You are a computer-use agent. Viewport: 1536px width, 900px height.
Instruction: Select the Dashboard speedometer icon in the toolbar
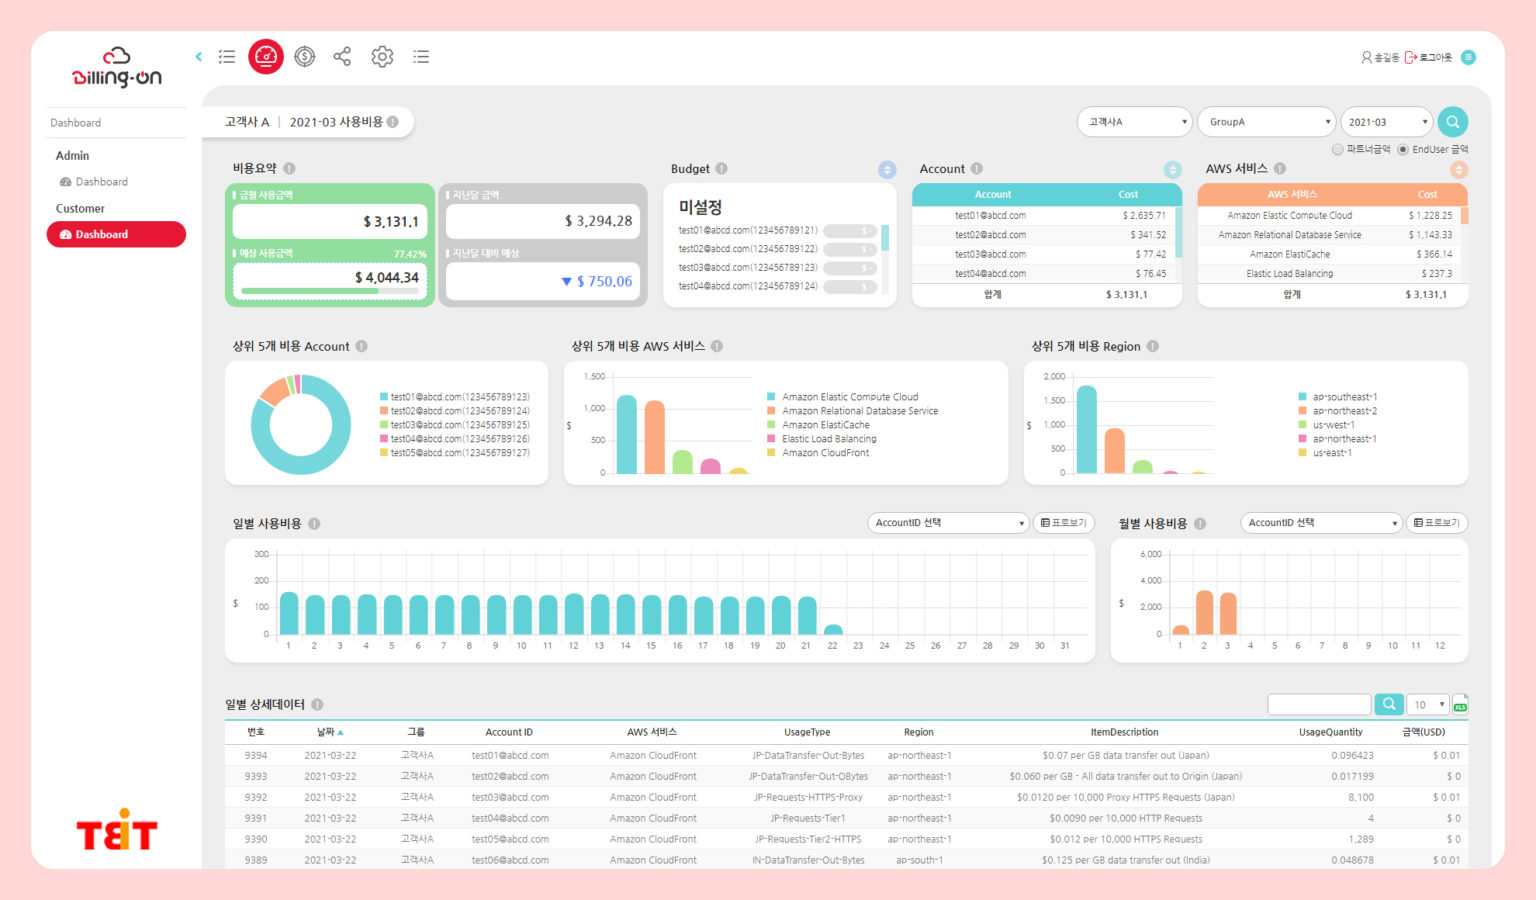(265, 56)
